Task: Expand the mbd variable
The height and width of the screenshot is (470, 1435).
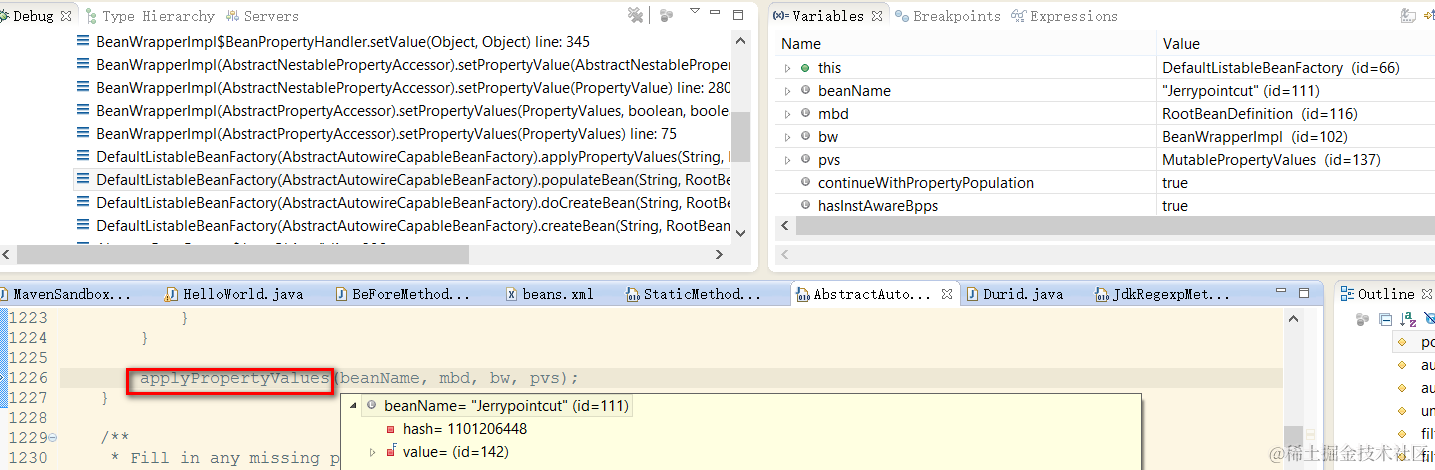Action: tap(788, 114)
